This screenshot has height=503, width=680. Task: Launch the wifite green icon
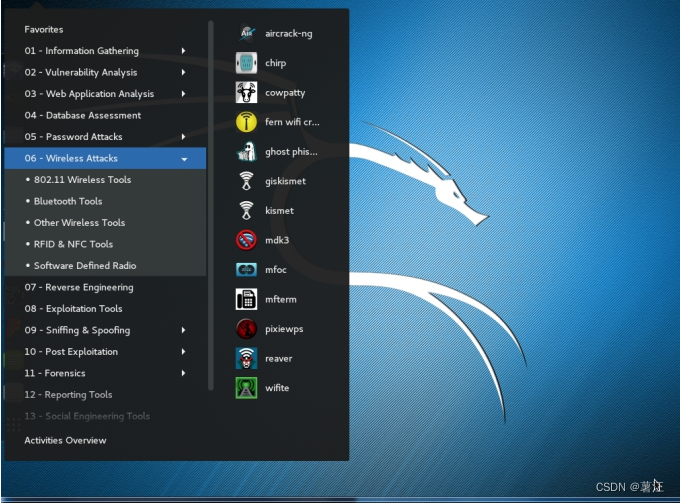coord(246,388)
